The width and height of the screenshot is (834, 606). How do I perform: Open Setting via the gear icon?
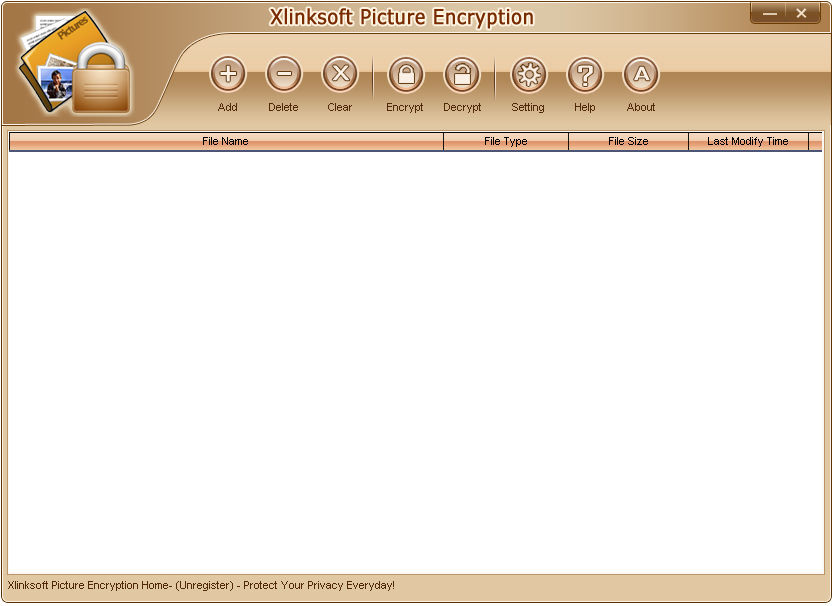tap(528, 74)
